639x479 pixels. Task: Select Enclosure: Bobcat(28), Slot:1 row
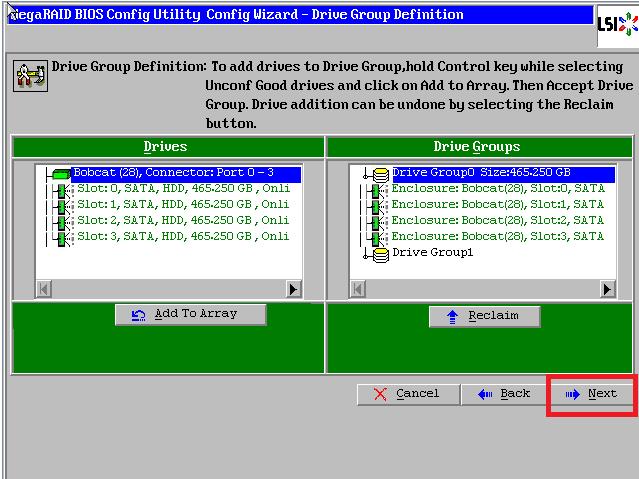[x=498, y=204]
